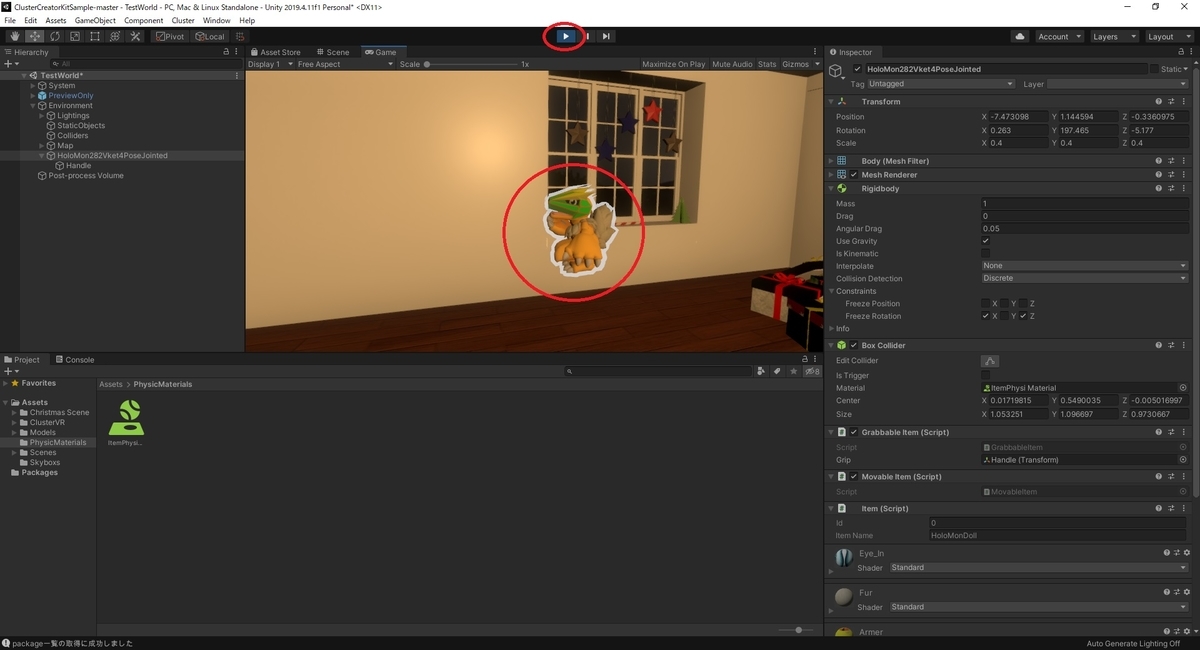Open Fur material help icon

(1166, 593)
